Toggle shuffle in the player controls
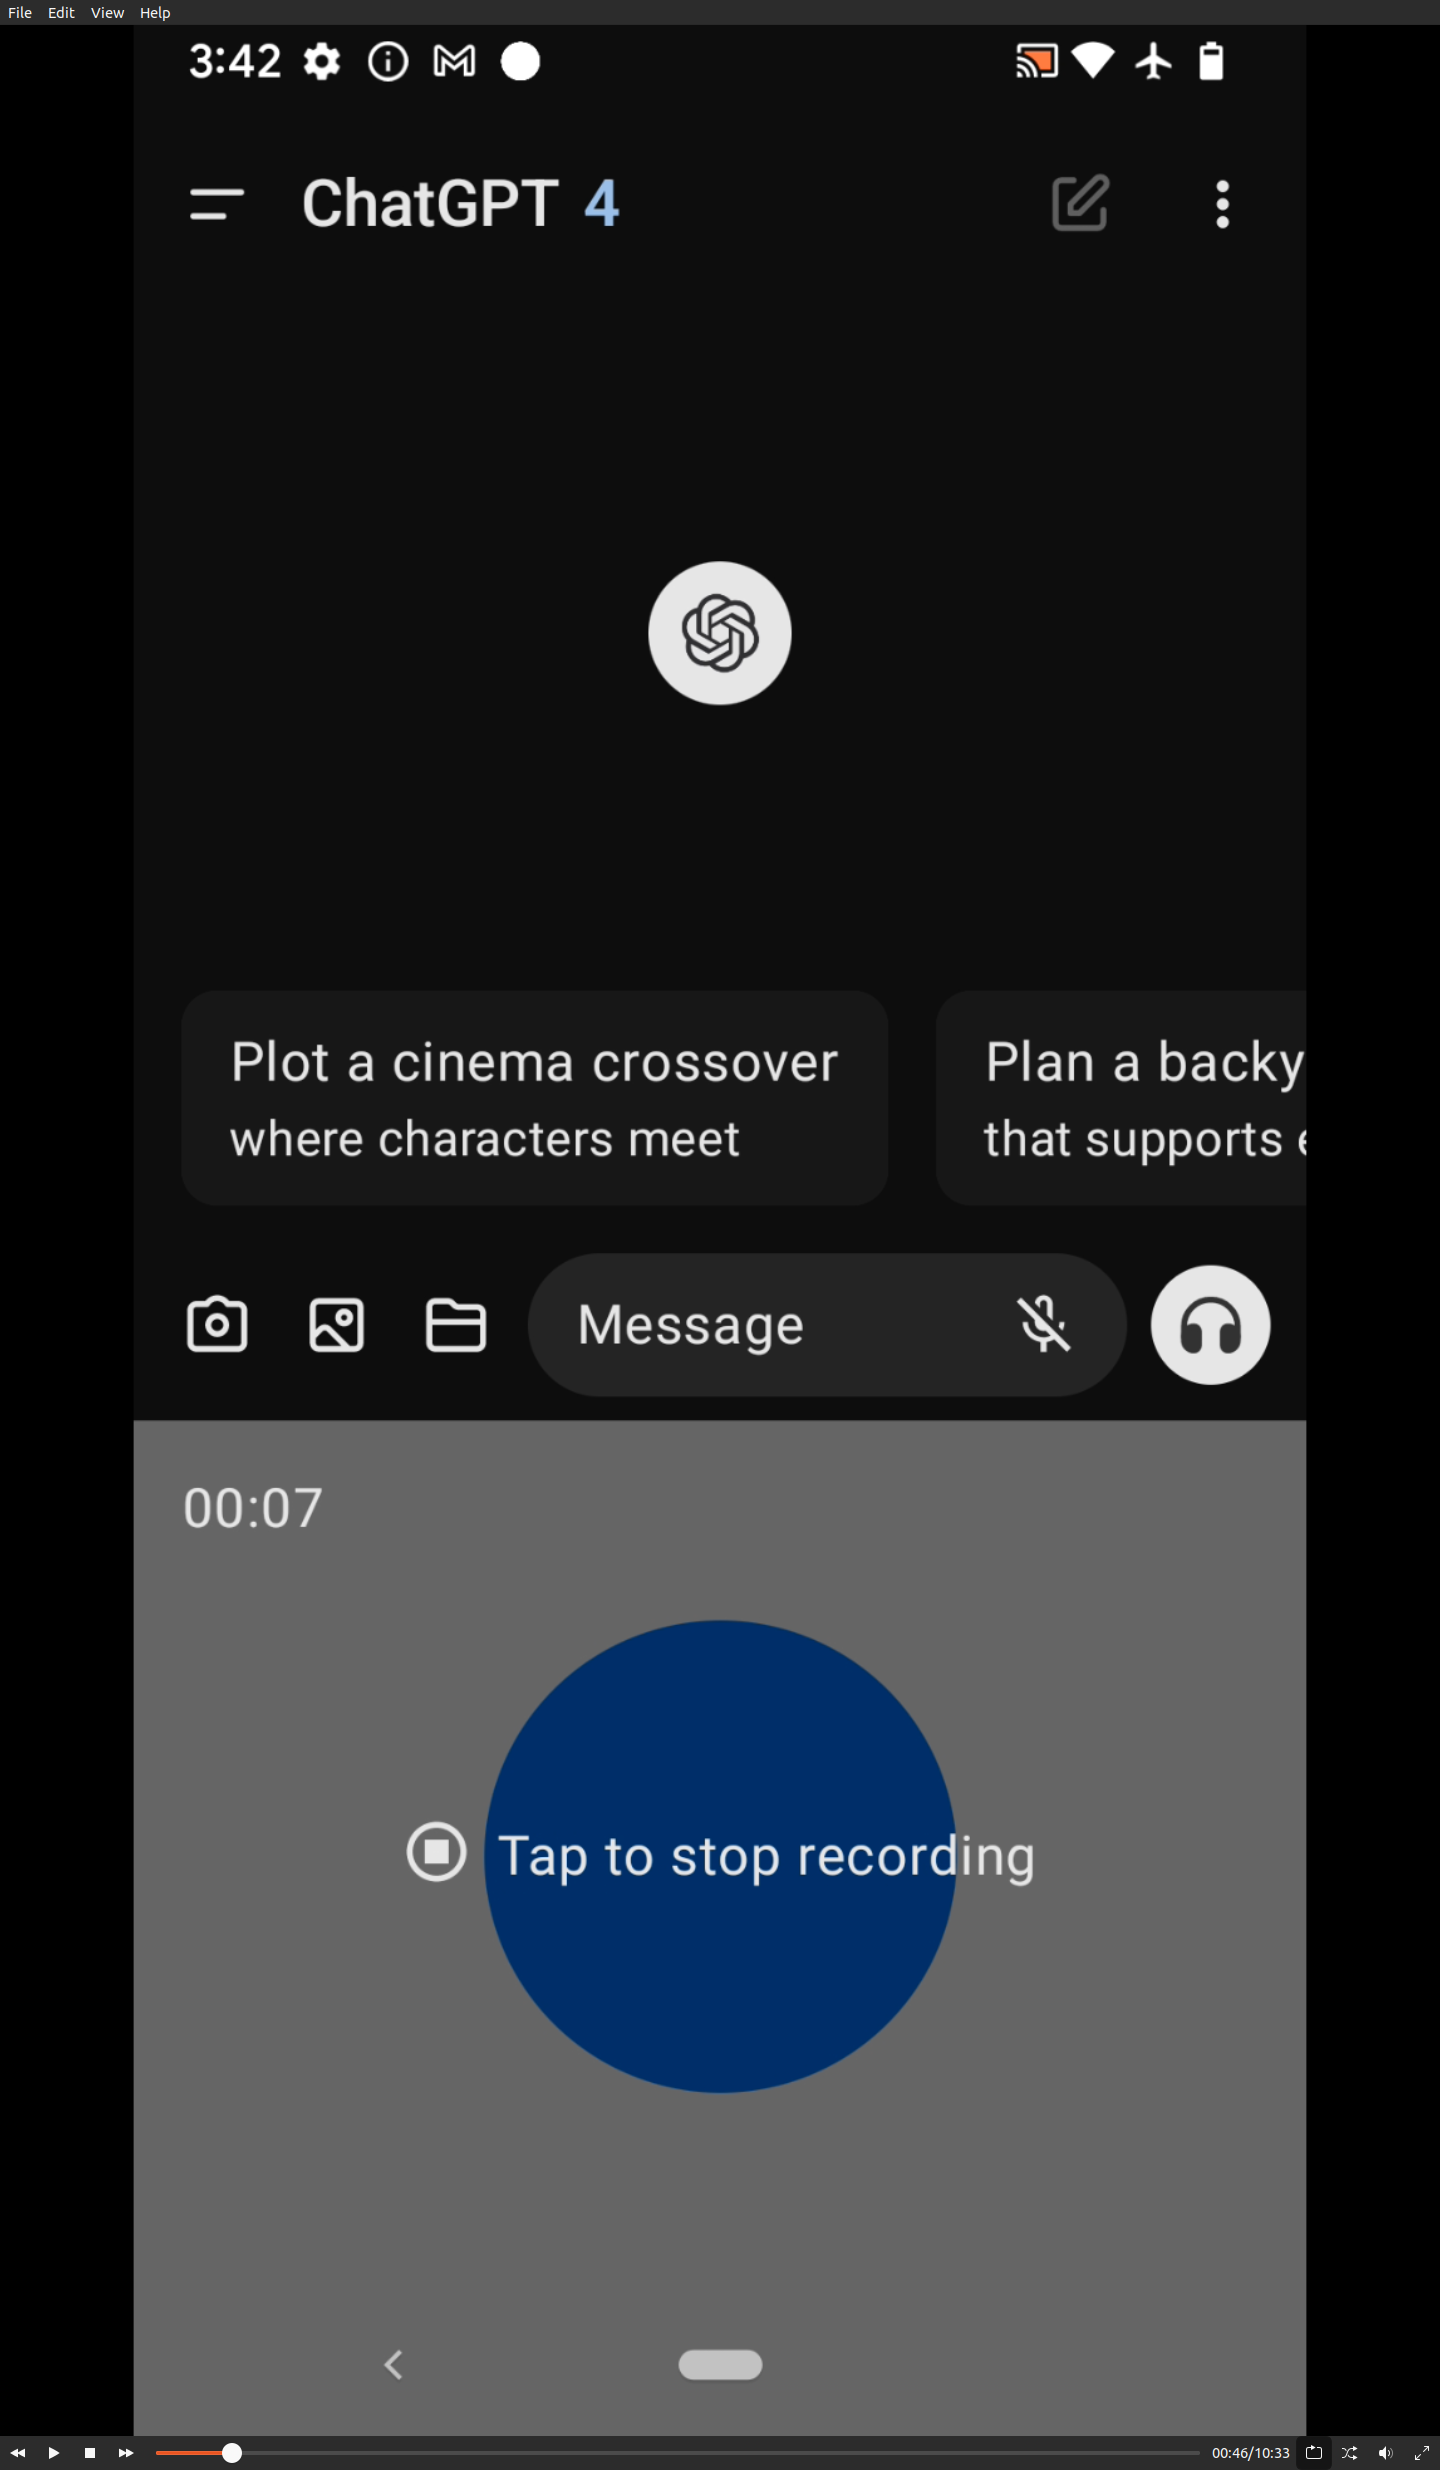The height and width of the screenshot is (2470, 1440). (1350, 2453)
